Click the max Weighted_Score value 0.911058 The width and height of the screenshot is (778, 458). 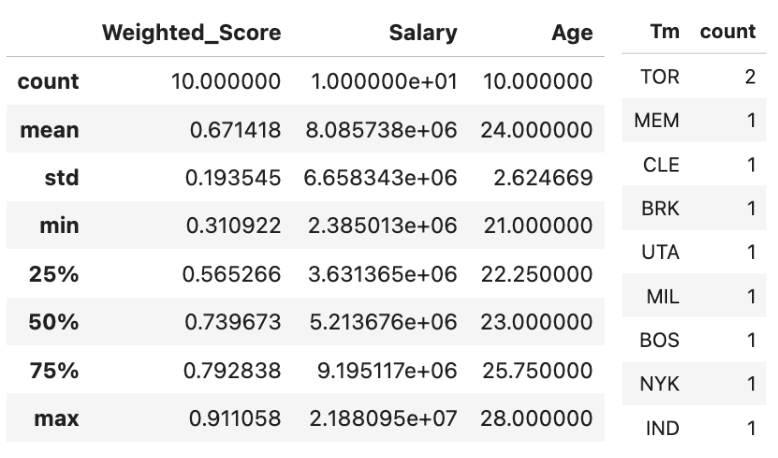235,418
